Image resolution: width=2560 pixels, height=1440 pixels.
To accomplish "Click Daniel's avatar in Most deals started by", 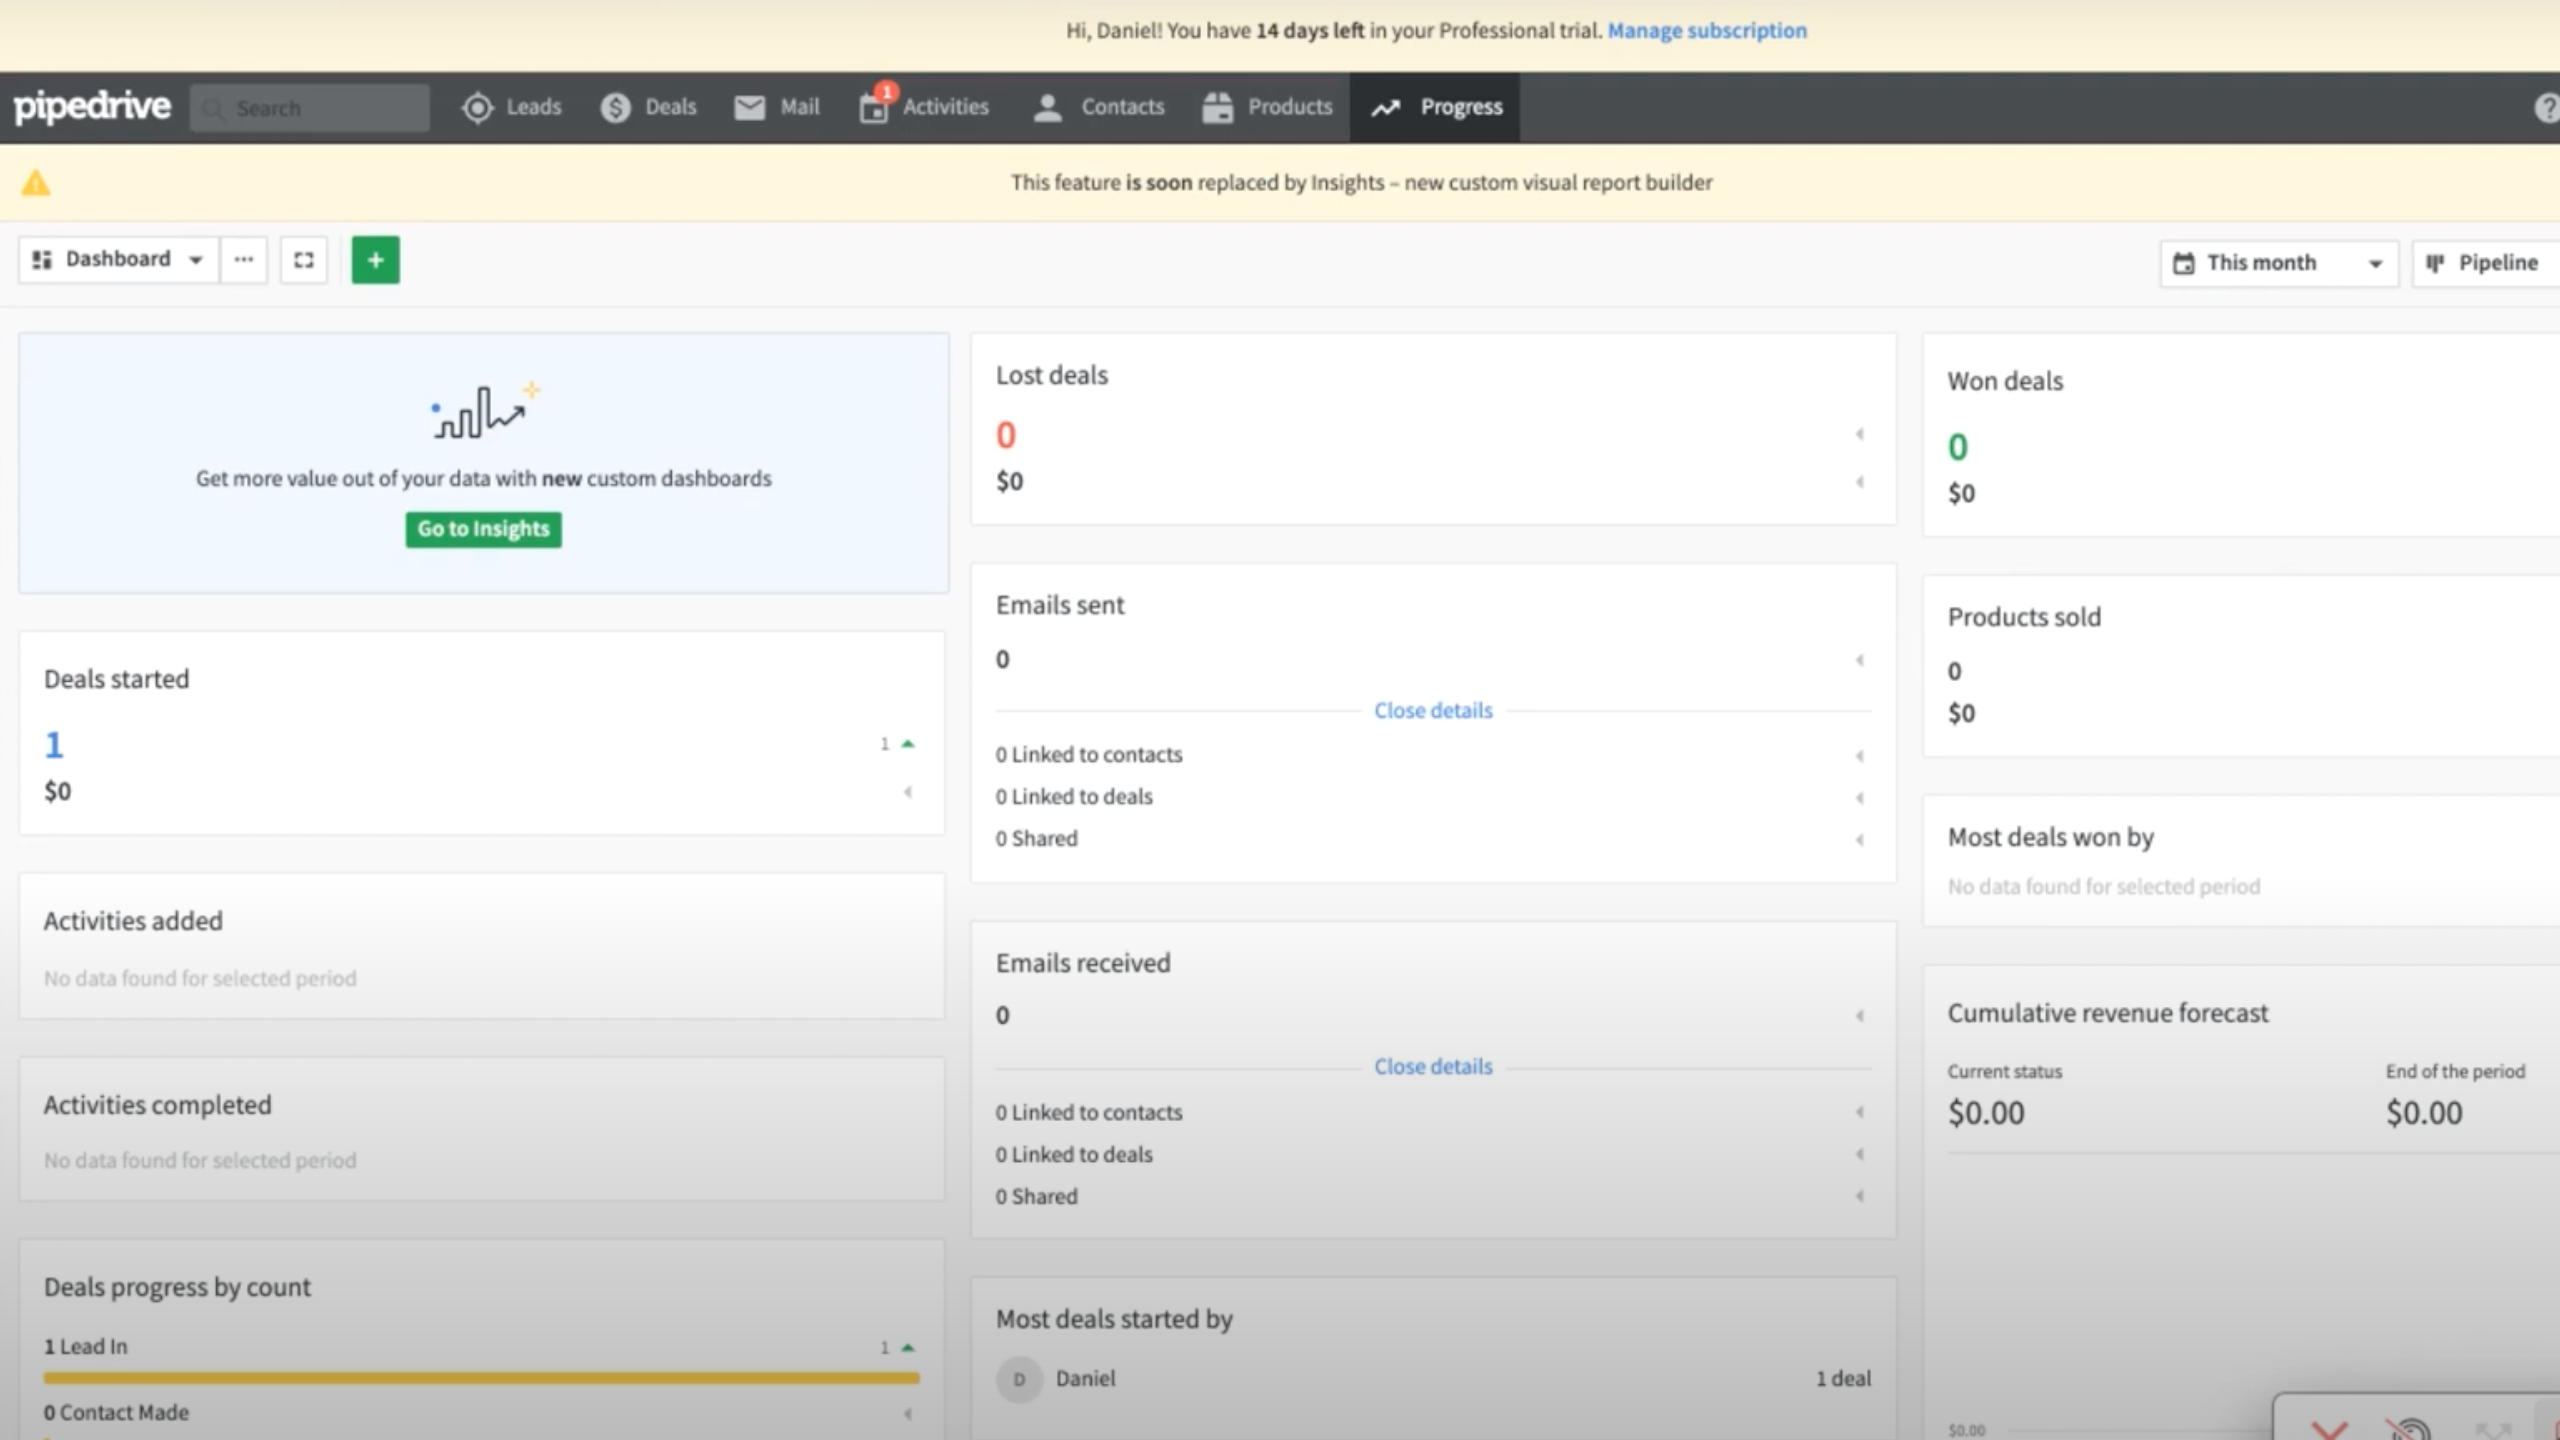I will pyautogui.click(x=1019, y=1380).
